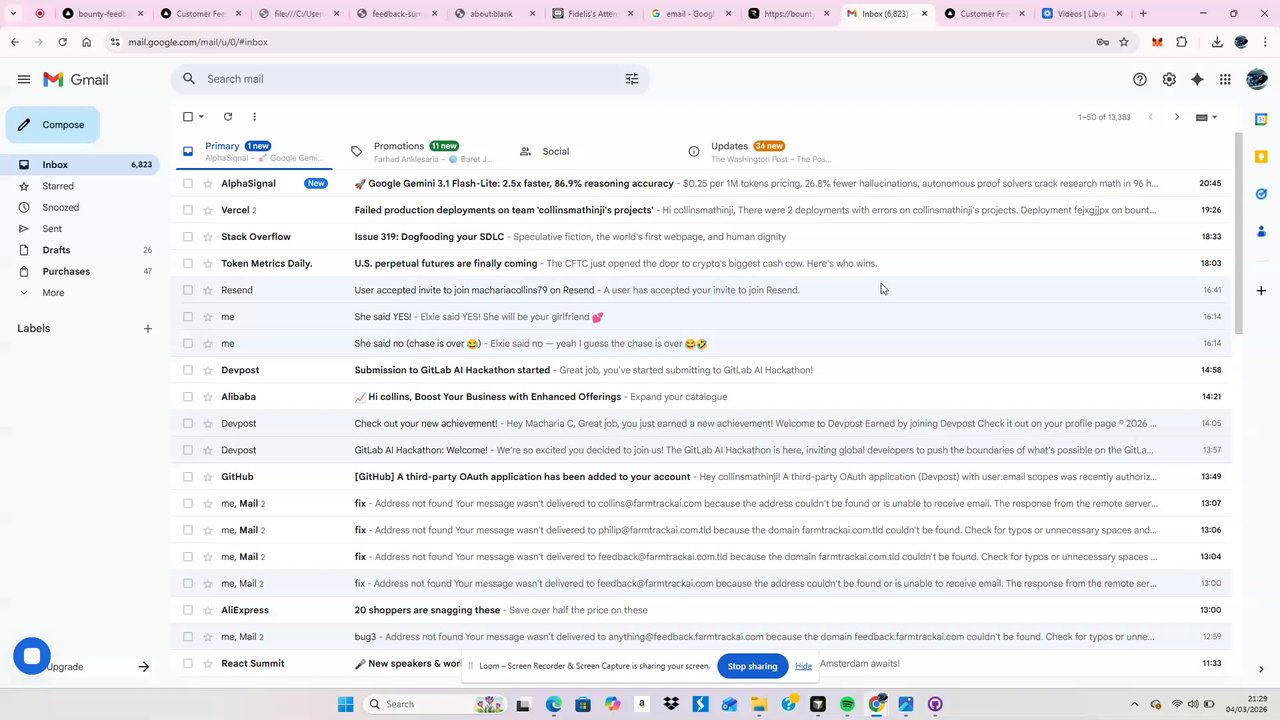Click the Get add-ons plus icon
This screenshot has height=720, width=1280.
[1261, 290]
